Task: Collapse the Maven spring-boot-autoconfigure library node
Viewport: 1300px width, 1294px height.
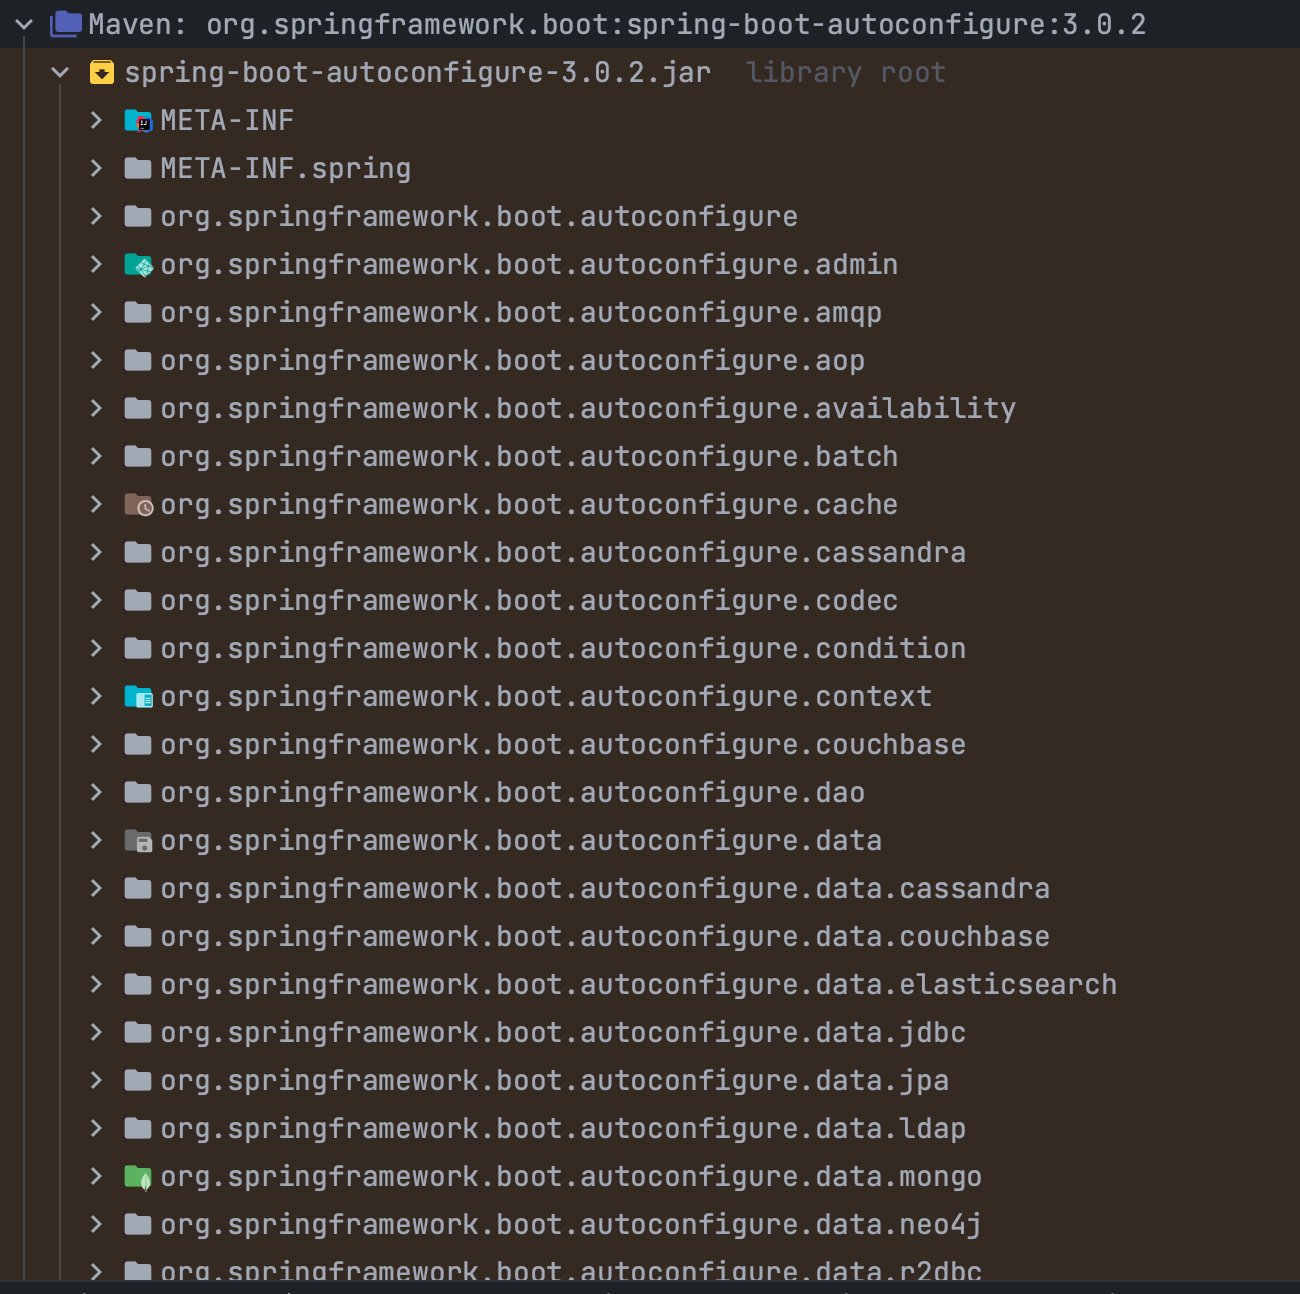Action: point(25,24)
